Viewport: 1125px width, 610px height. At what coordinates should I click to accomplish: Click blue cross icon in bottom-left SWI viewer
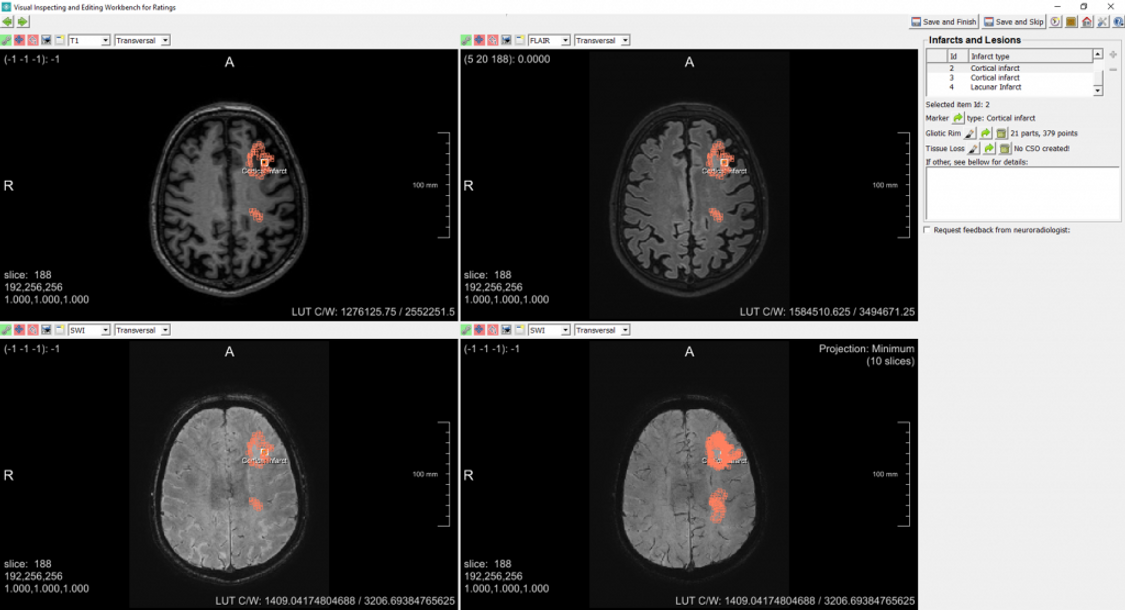point(19,330)
